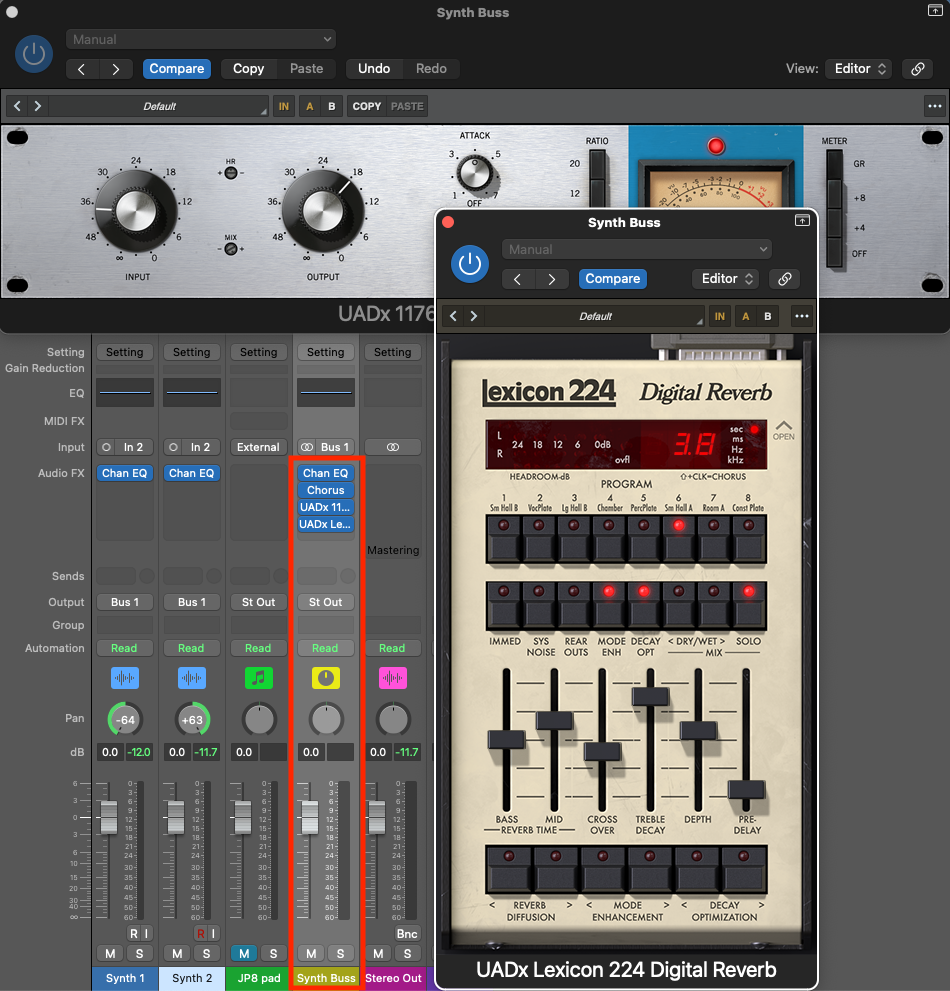Click OPEN chevron on Lexicon 224 display
The image size is (950, 991).
tap(784, 430)
